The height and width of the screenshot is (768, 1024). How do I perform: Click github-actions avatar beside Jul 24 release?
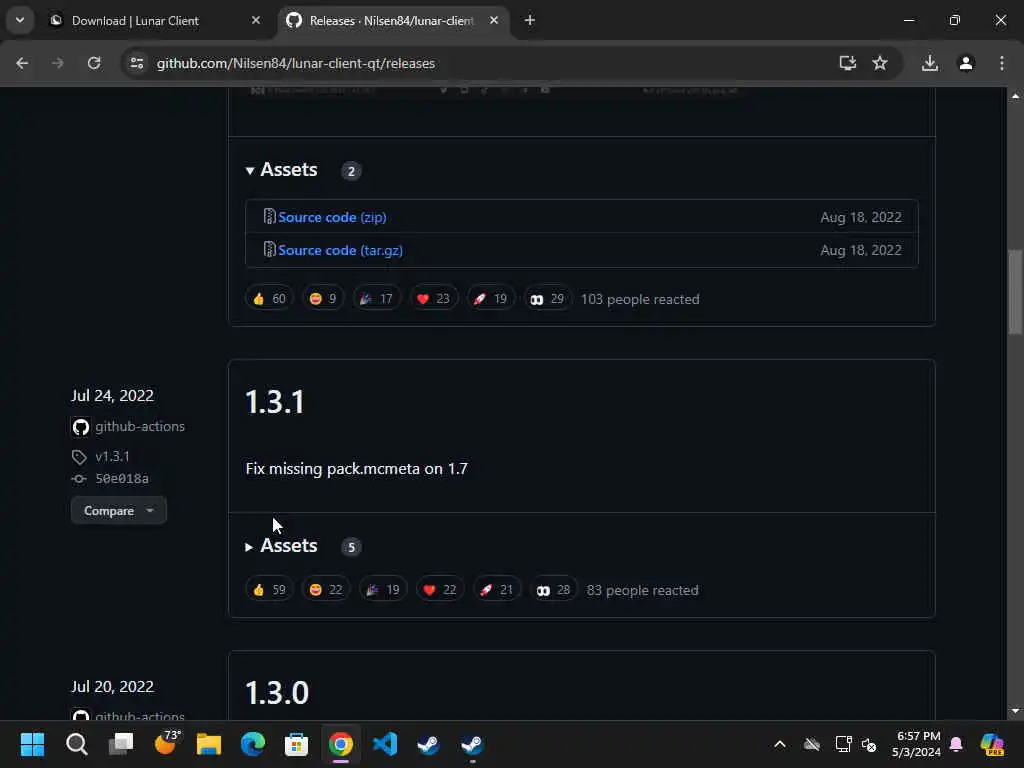[x=80, y=427]
